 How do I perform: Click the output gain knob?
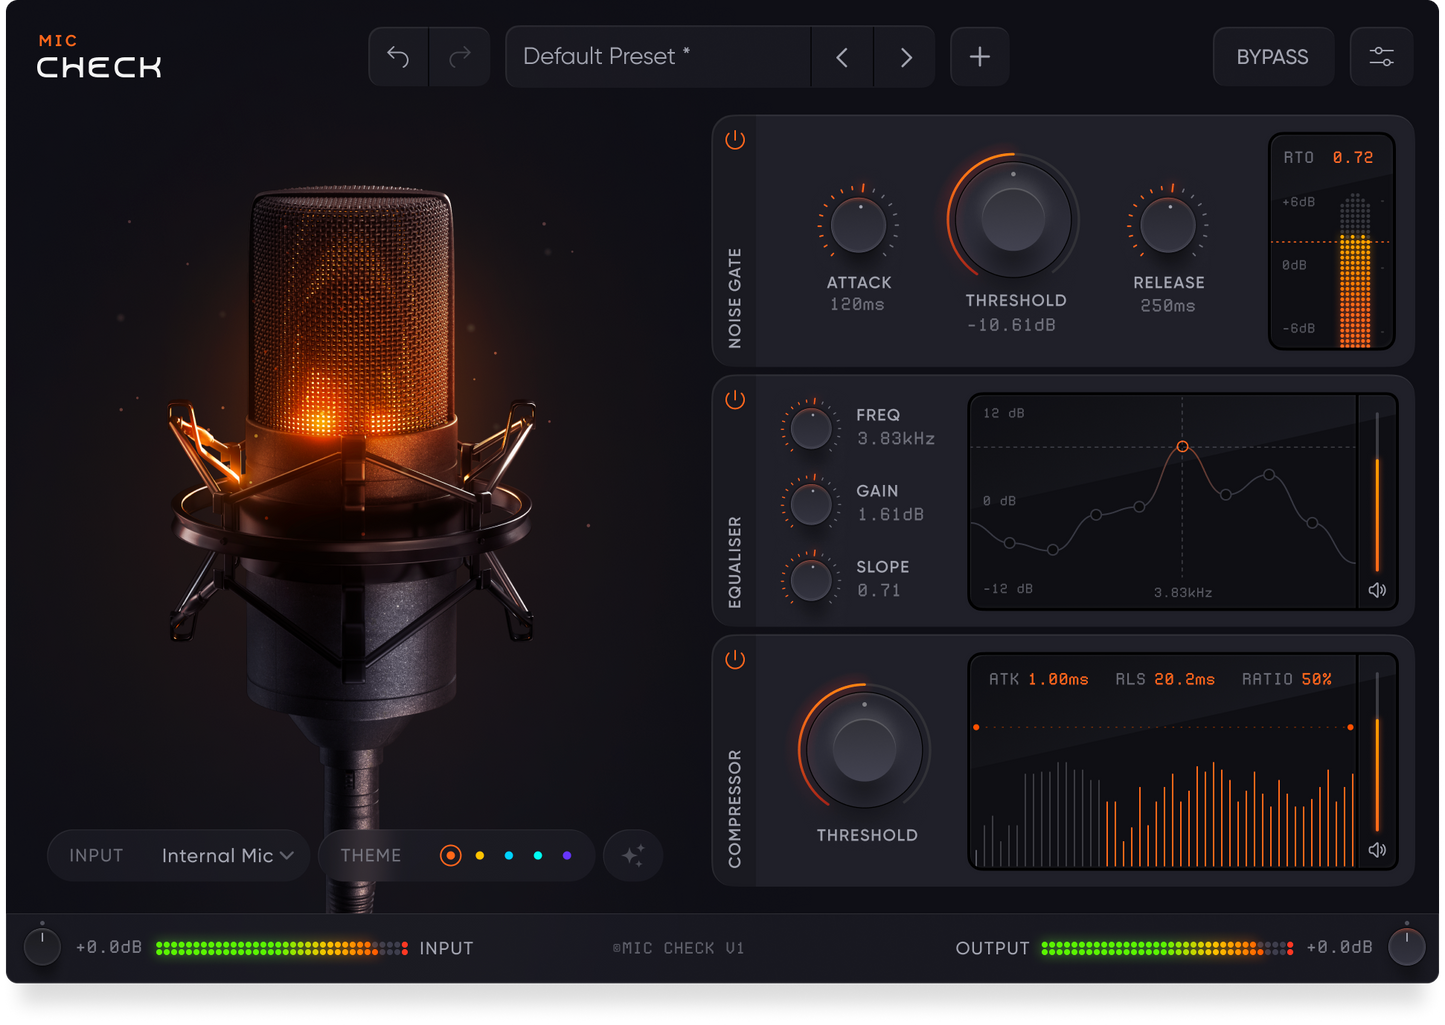coord(1406,947)
